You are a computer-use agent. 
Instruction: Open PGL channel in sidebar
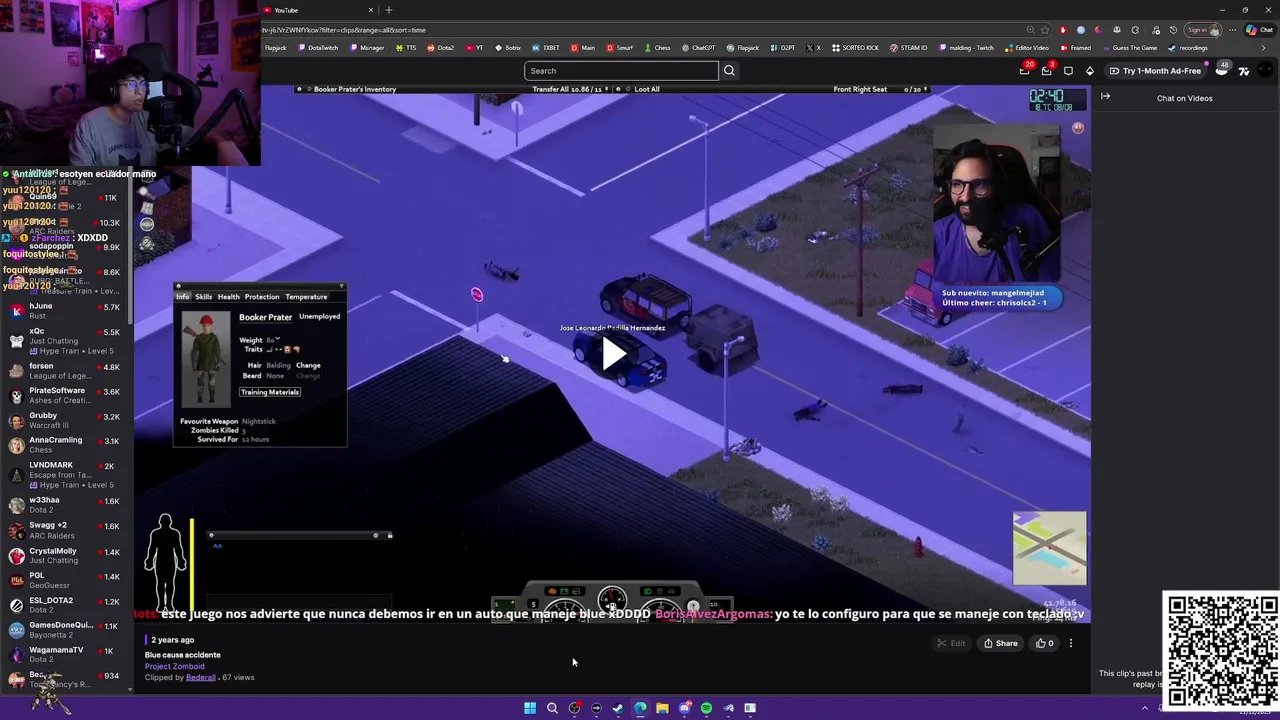pos(66,580)
